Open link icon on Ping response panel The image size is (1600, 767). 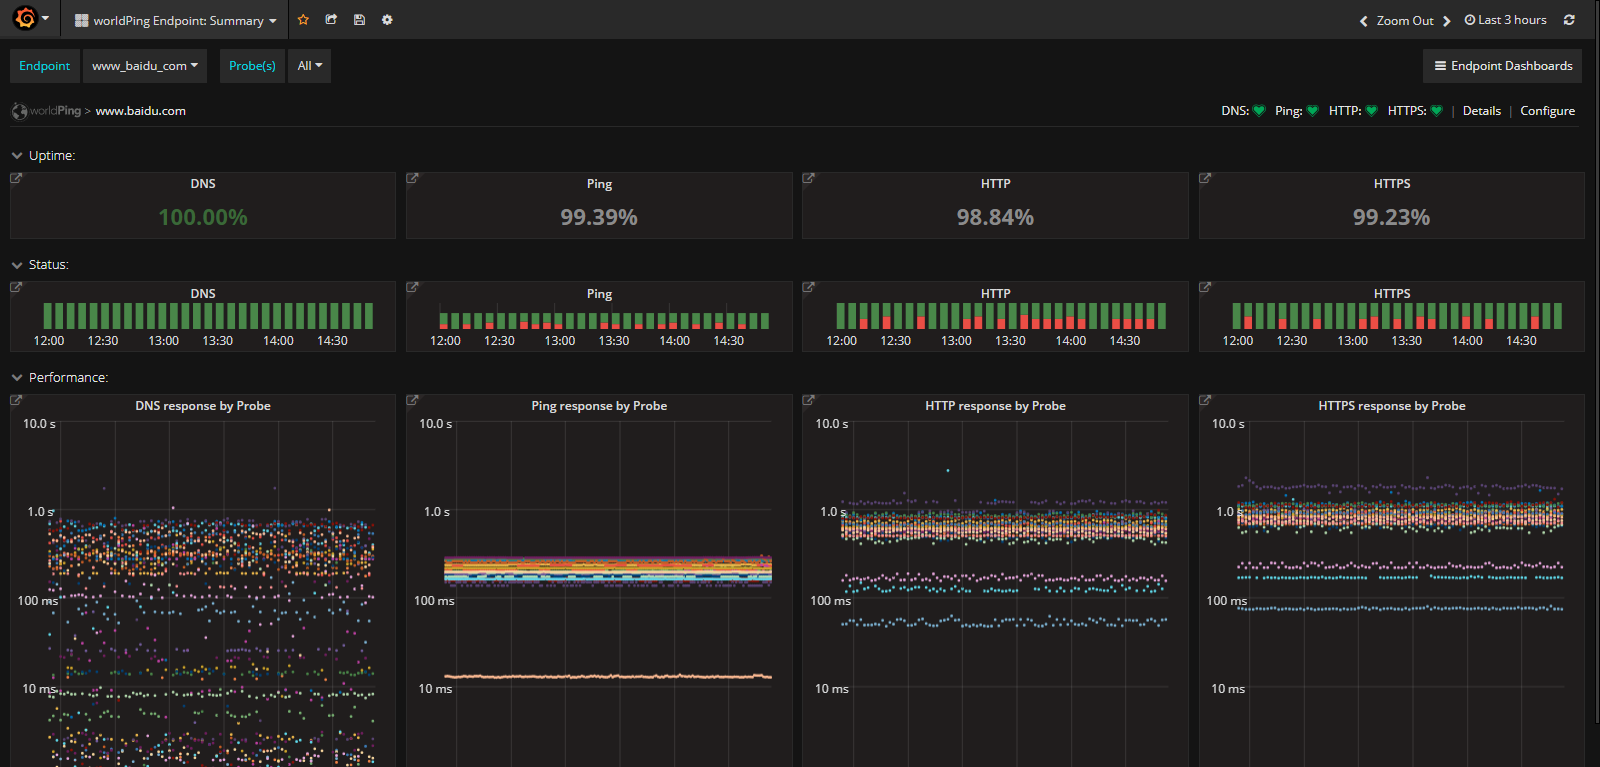tap(412, 400)
